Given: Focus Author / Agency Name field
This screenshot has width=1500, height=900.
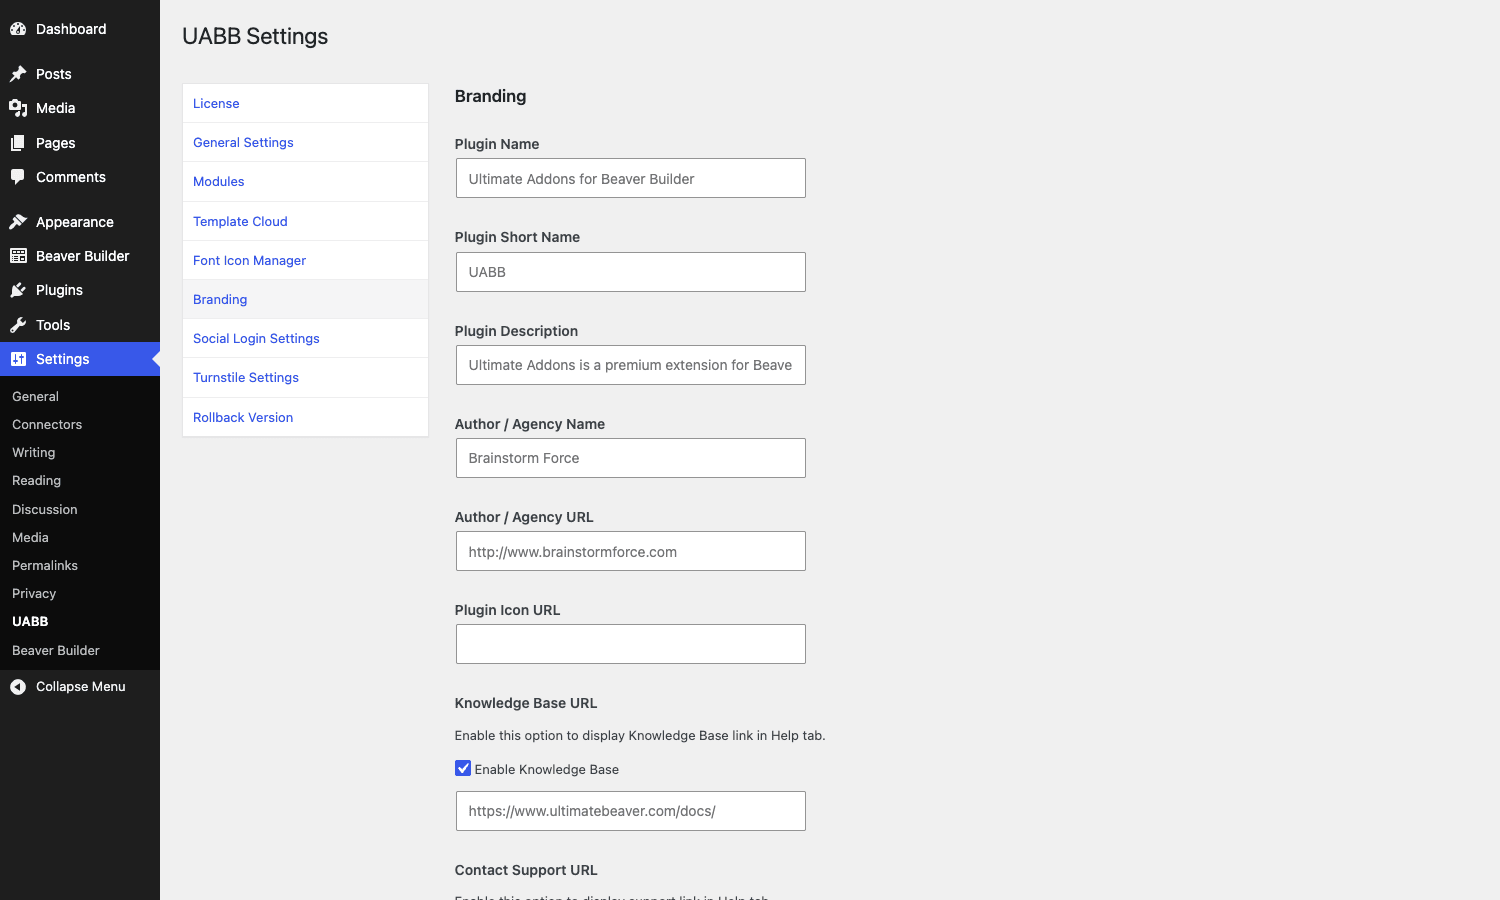Looking at the screenshot, I should [x=630, y=458].
